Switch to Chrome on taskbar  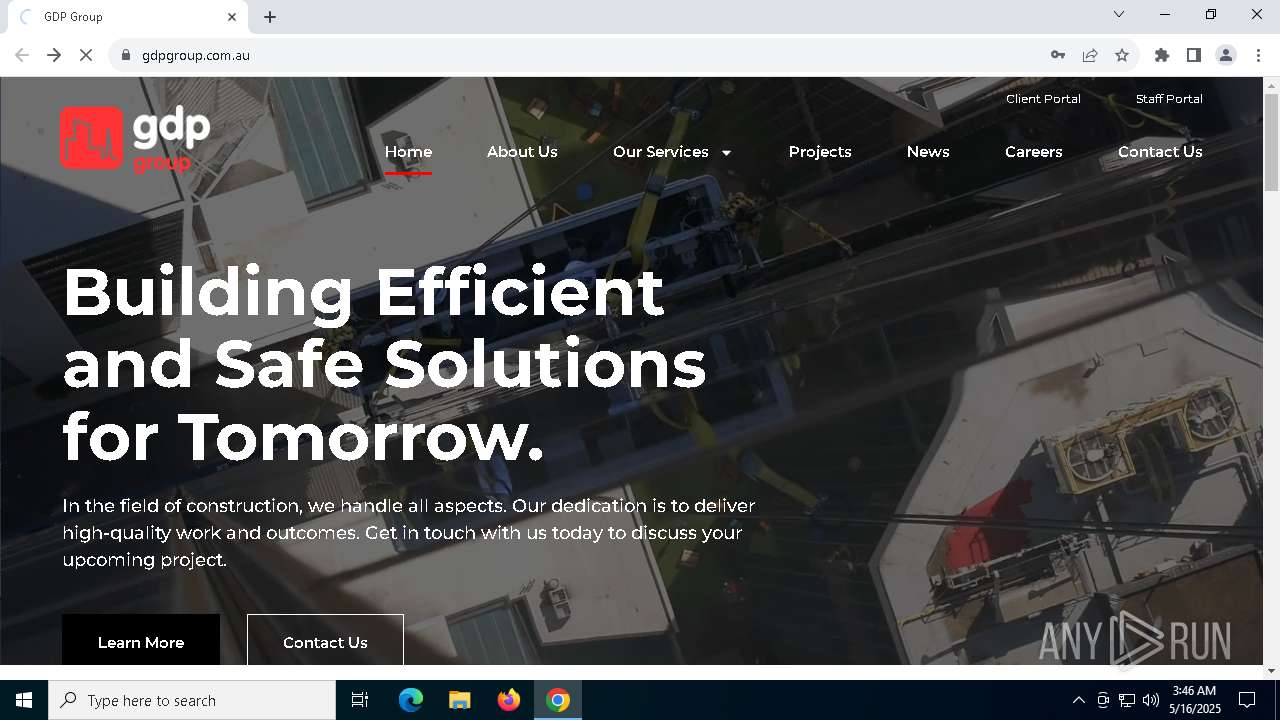(x=558, y=700)
